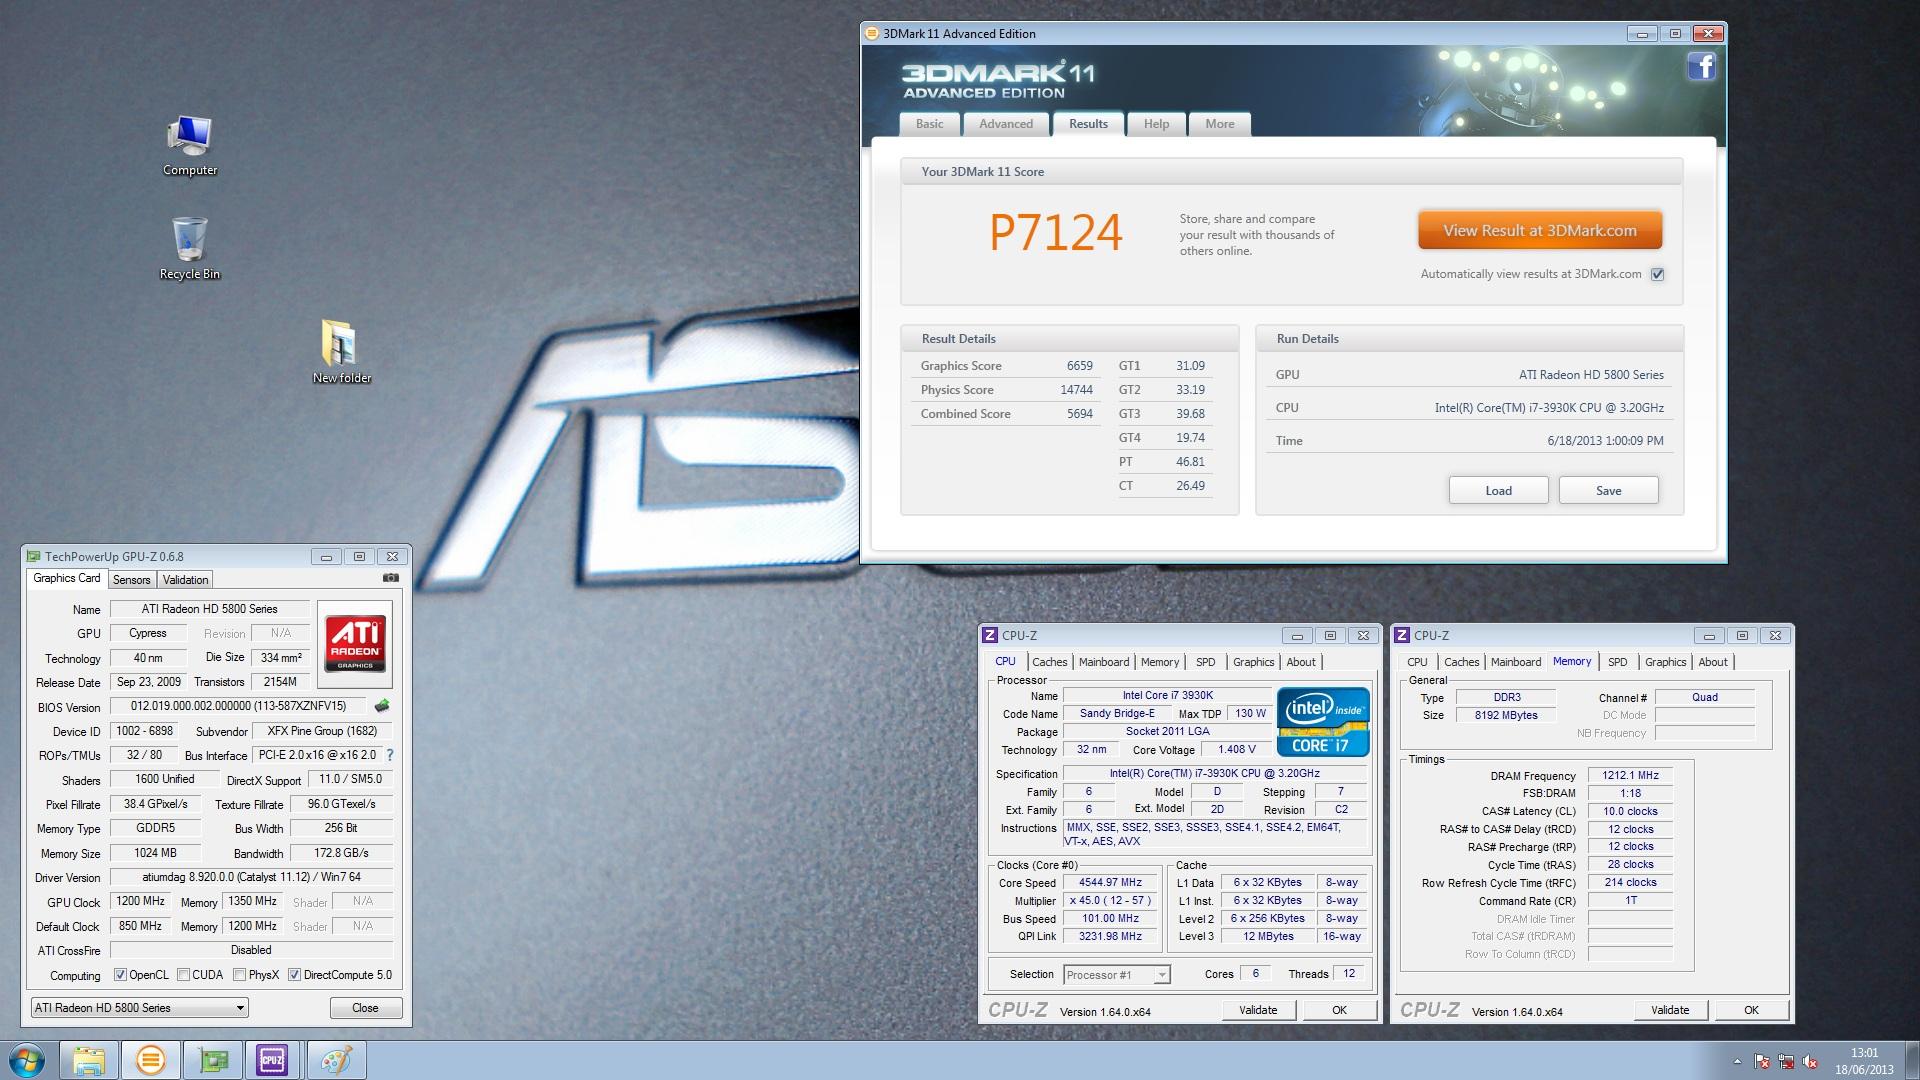Click the Intel Core i7 logo in CPU-Z
The image size is (1920, 1080).
(1322, 721)
